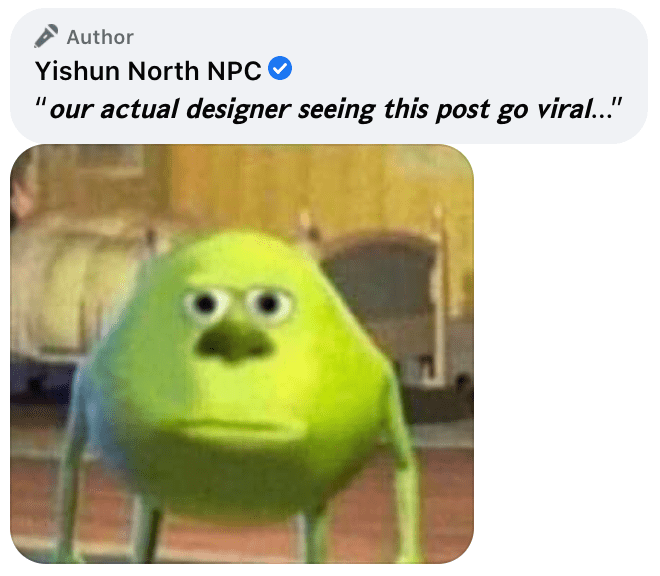Click the monster's dark green nose
The width and height of the screenshot is (660, 576).
pyautogui.click(x=234, y=343)
